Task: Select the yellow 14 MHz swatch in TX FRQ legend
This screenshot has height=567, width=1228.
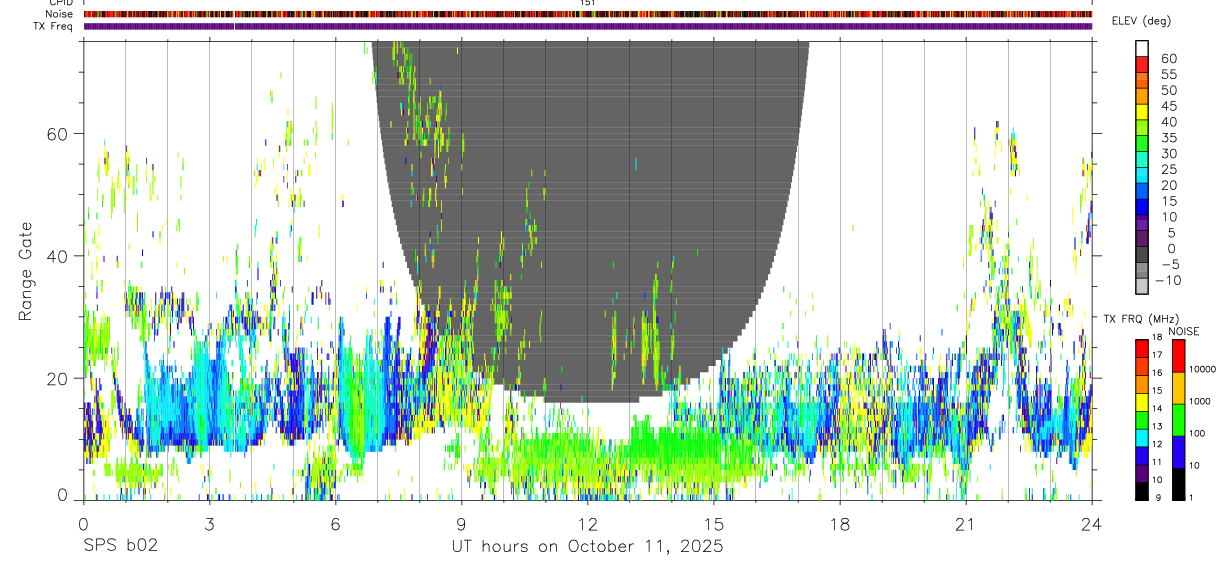Action: coord(1141,403)
